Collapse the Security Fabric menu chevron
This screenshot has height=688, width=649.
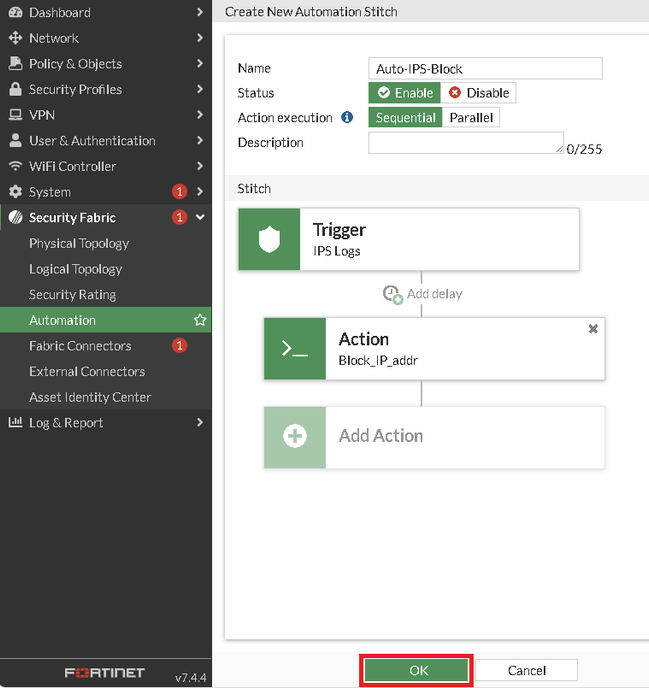click(x=200, y=217)
